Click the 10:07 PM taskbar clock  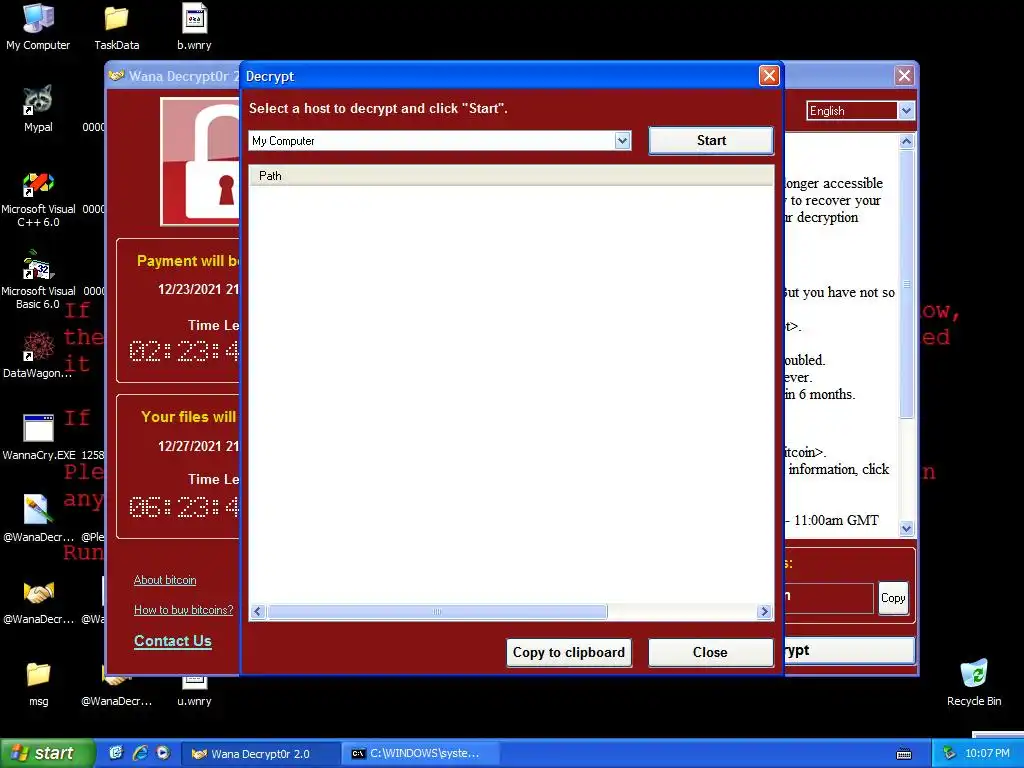tap(987, 754)
